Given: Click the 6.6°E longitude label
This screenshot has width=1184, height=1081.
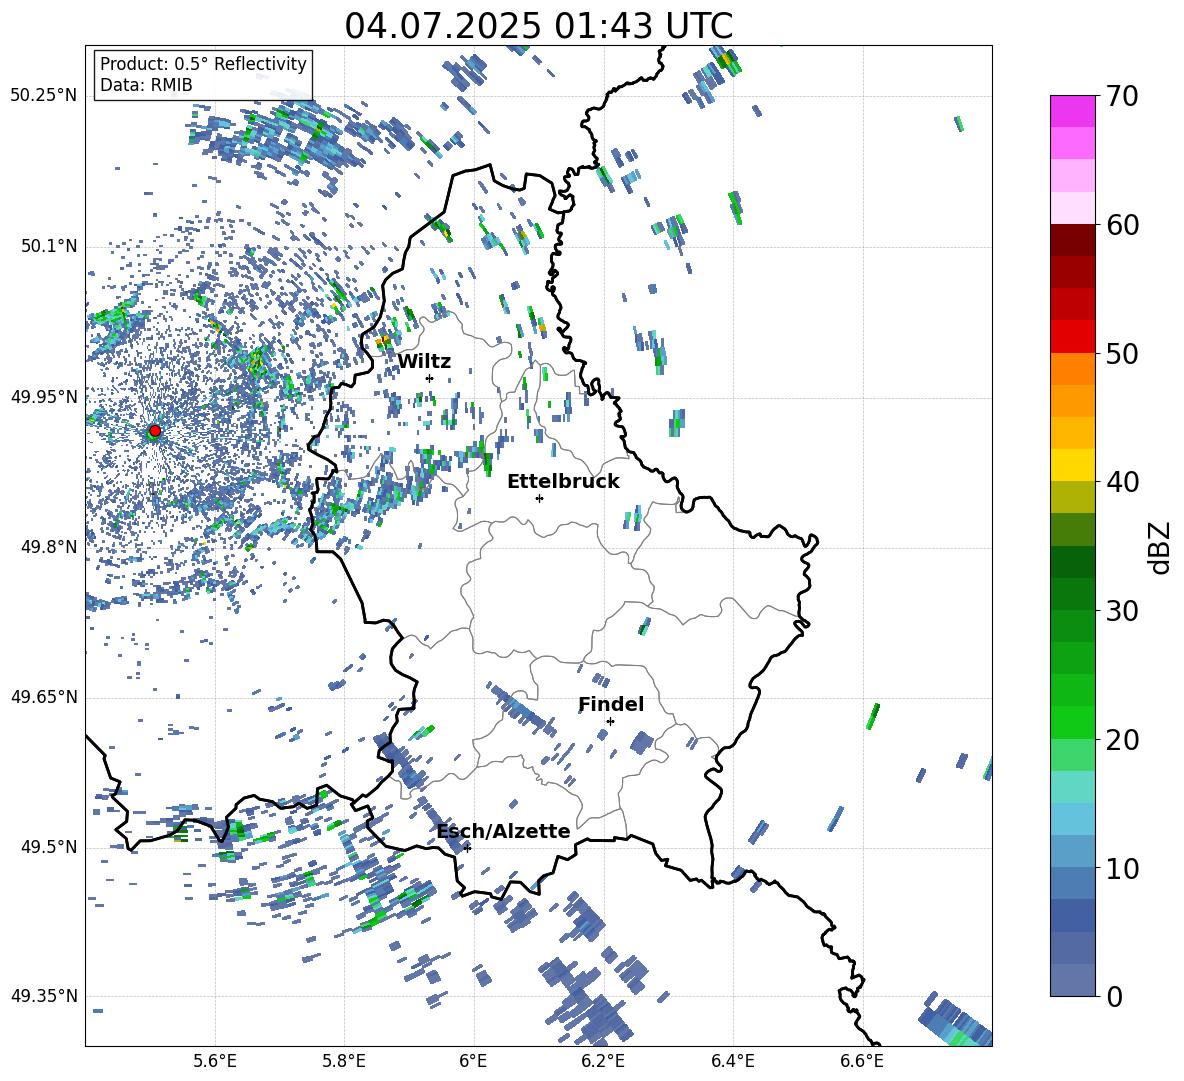Looking at the screenshot, I should click(862, 1061).
